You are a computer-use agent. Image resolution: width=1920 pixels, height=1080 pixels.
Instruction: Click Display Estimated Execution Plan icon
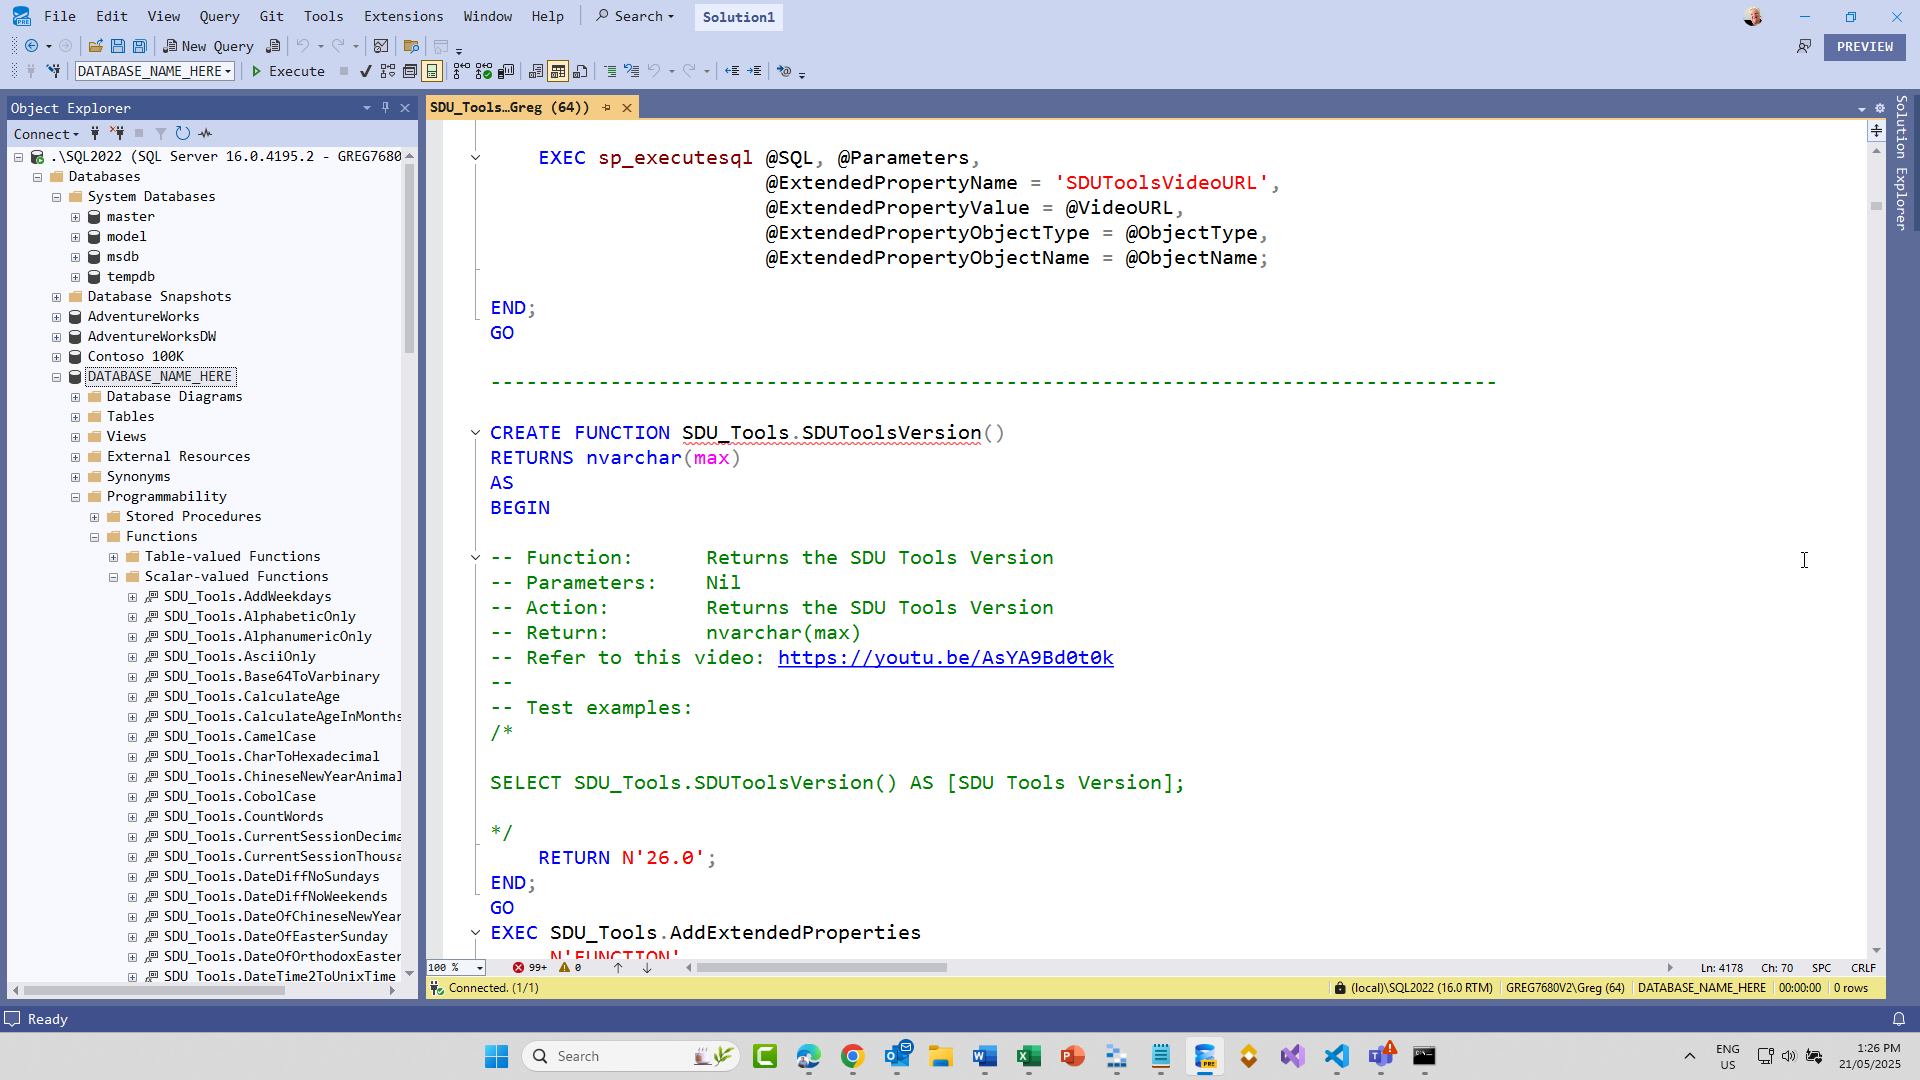[x=388, y=71]
